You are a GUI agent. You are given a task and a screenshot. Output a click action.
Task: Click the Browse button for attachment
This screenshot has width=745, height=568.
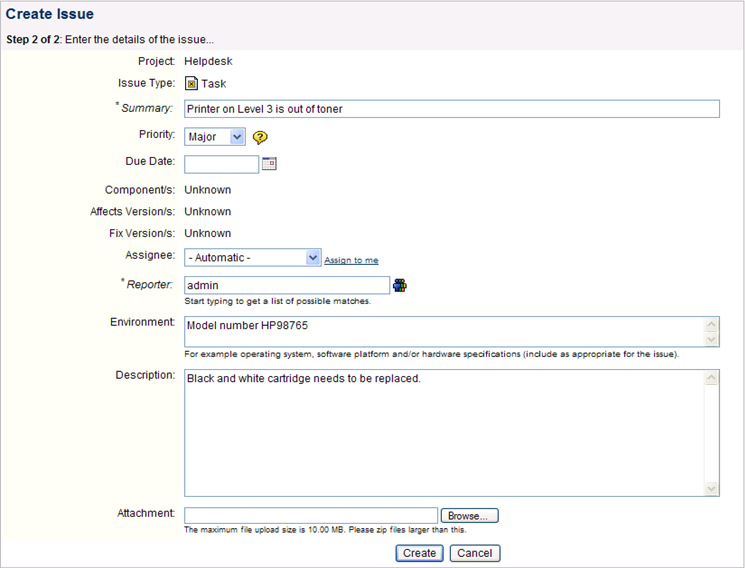pyautogui.click(x=469, y=516)
